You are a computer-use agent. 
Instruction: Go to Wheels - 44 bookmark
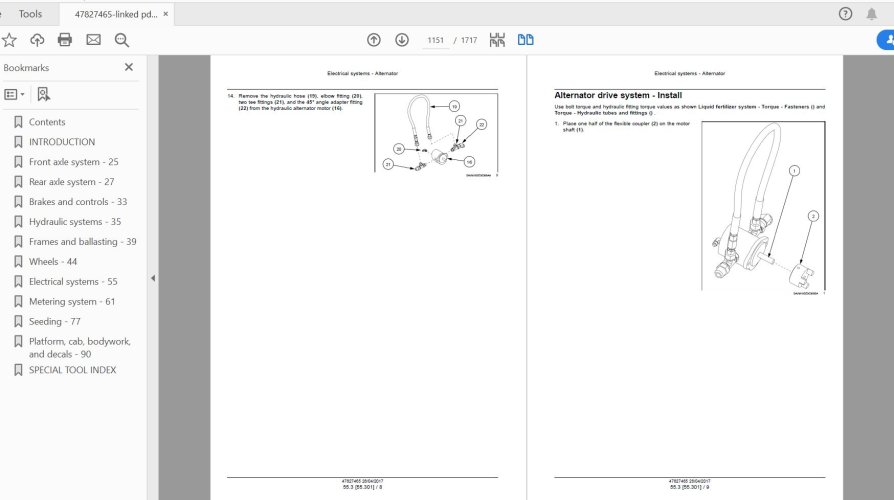pyautogui.click(x=52, y=262)
